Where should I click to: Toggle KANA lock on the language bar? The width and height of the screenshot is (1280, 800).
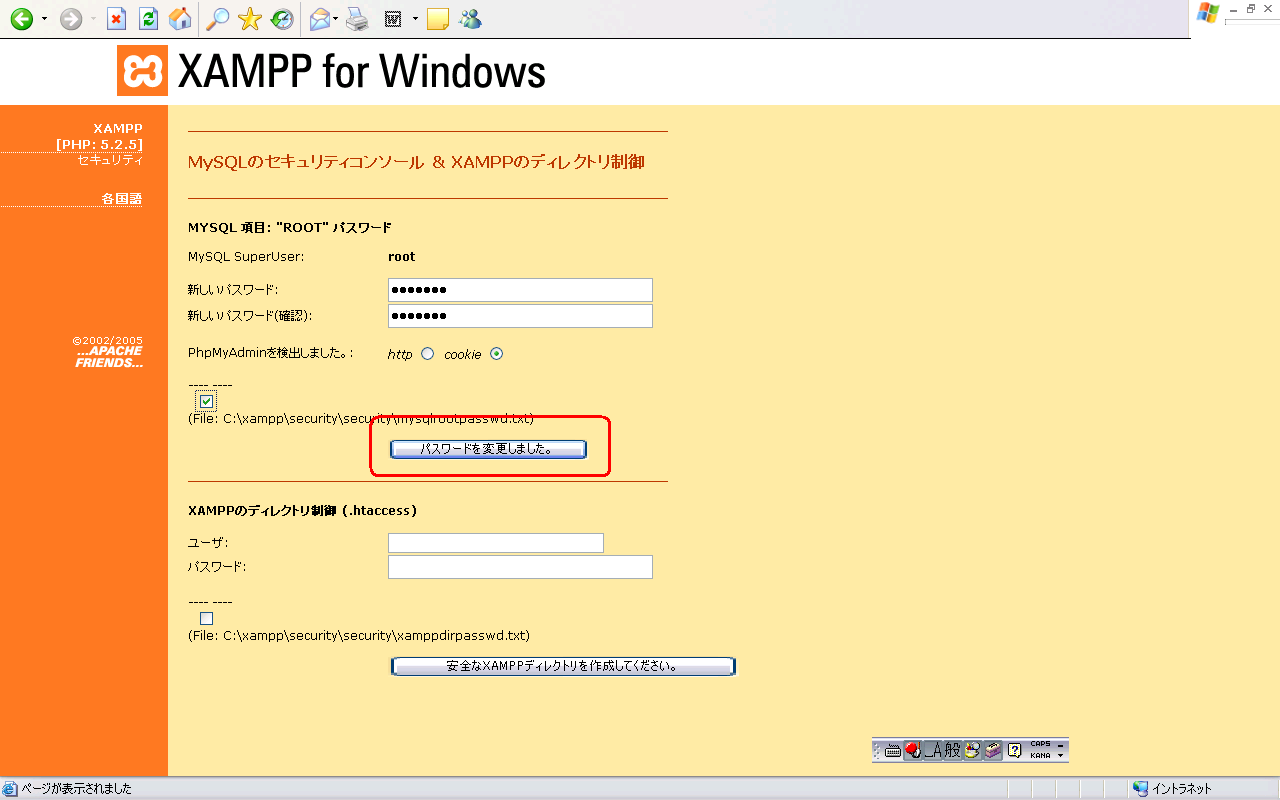[x=1040, y=756]
